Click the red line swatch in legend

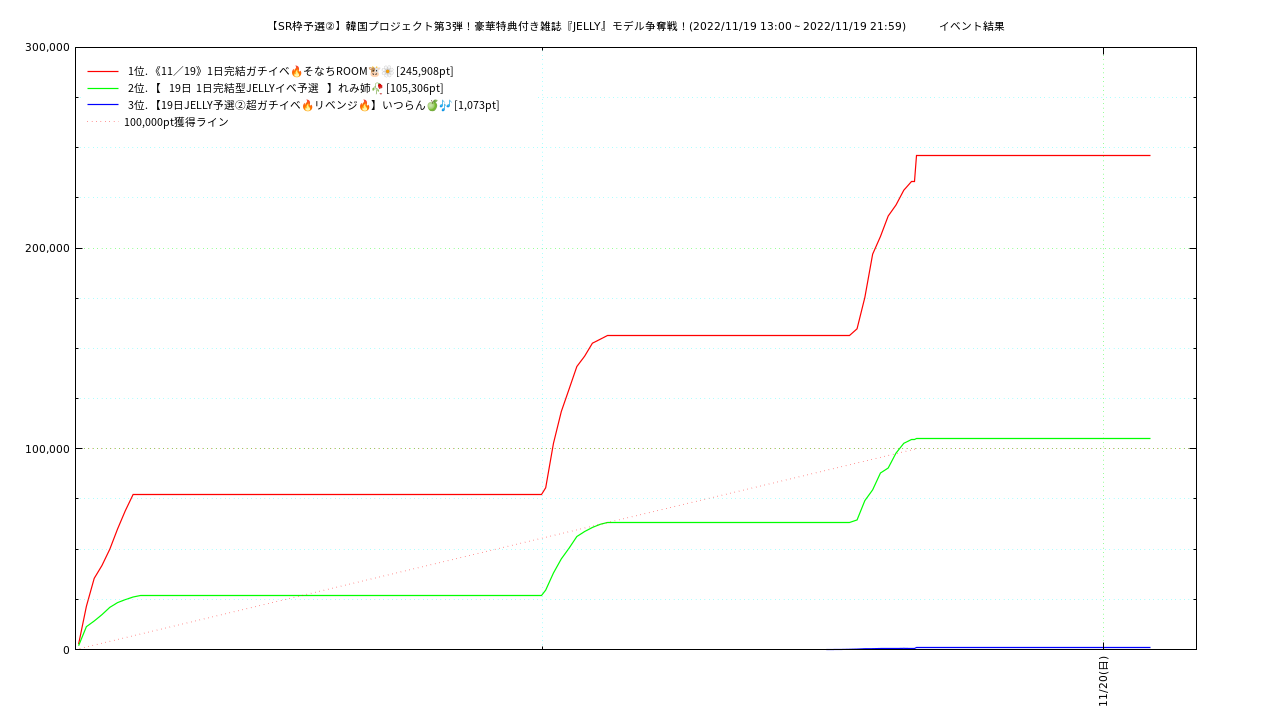(103, 71)
